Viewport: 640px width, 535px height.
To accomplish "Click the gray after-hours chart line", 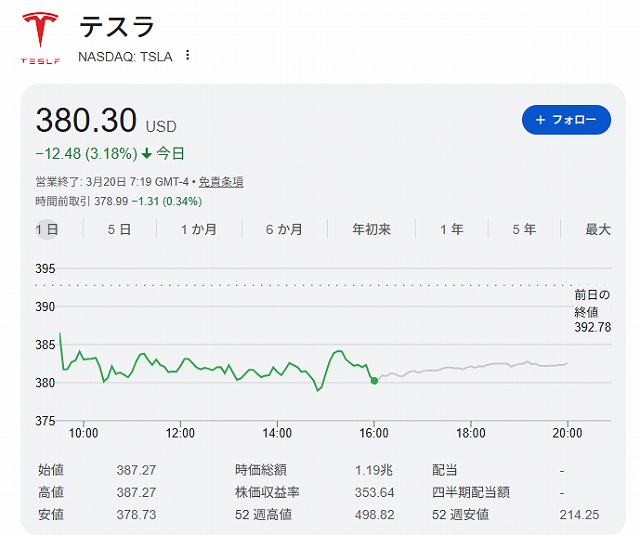I will pyautogui.click(x=470, y=368).
